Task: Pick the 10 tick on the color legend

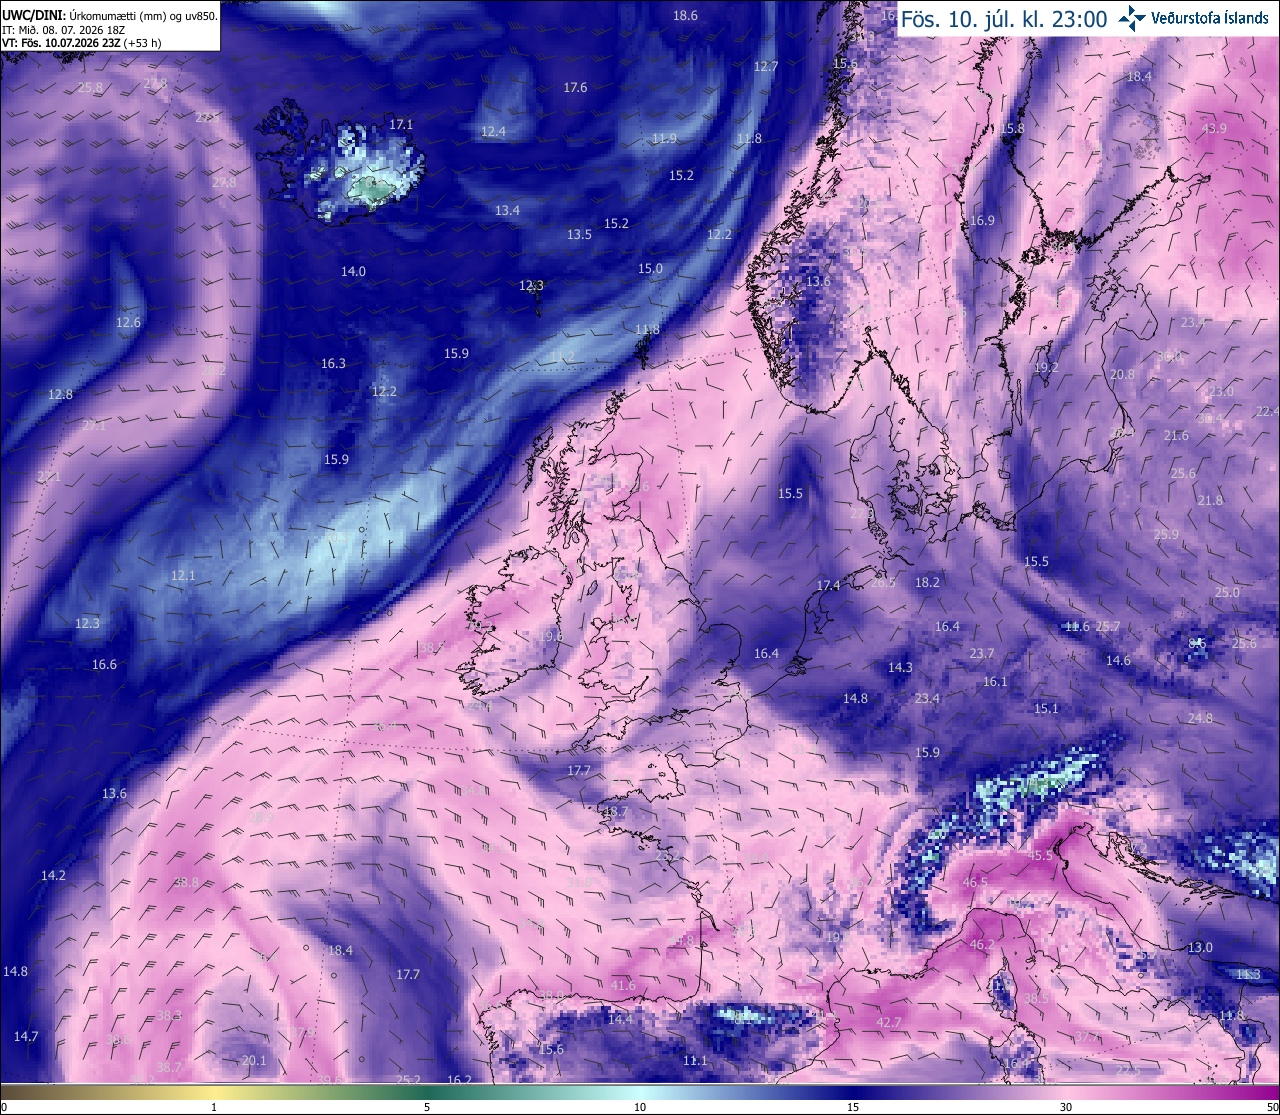Action: point(640,1107)
